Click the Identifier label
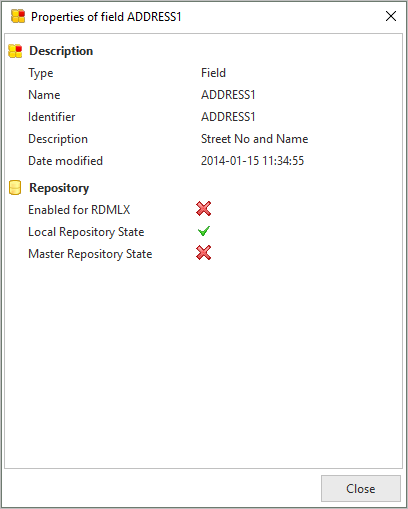Image resolution: width=408 pixels, height=509 pixels. (52, 117)
